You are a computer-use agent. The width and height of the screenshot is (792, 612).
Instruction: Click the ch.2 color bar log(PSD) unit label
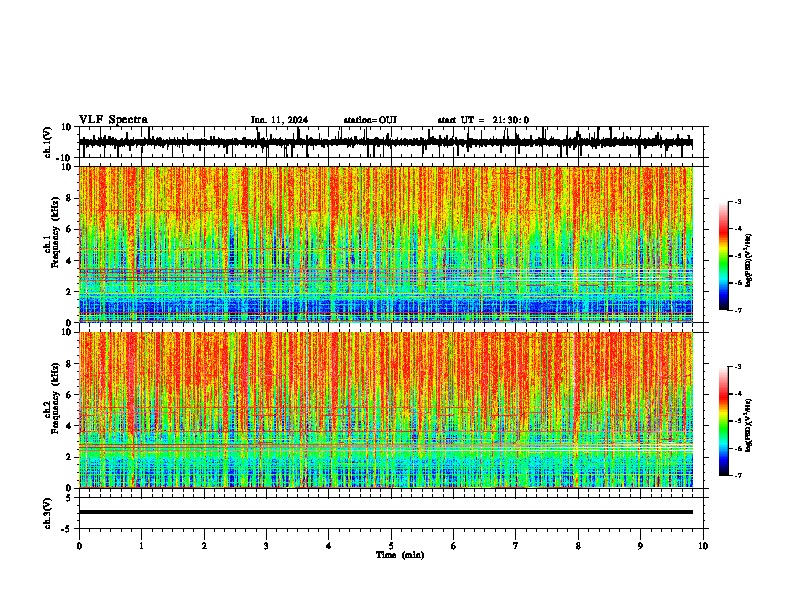tap(749, 426)
